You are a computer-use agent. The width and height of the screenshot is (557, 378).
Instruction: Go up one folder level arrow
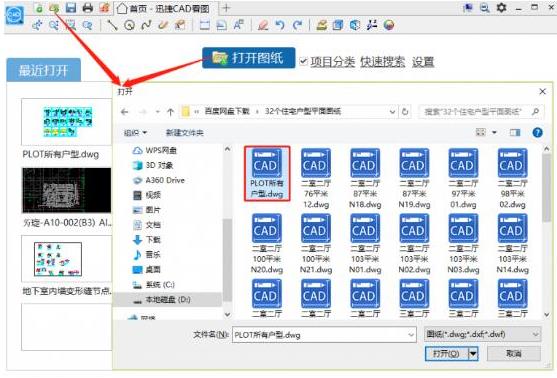(170, 112)
